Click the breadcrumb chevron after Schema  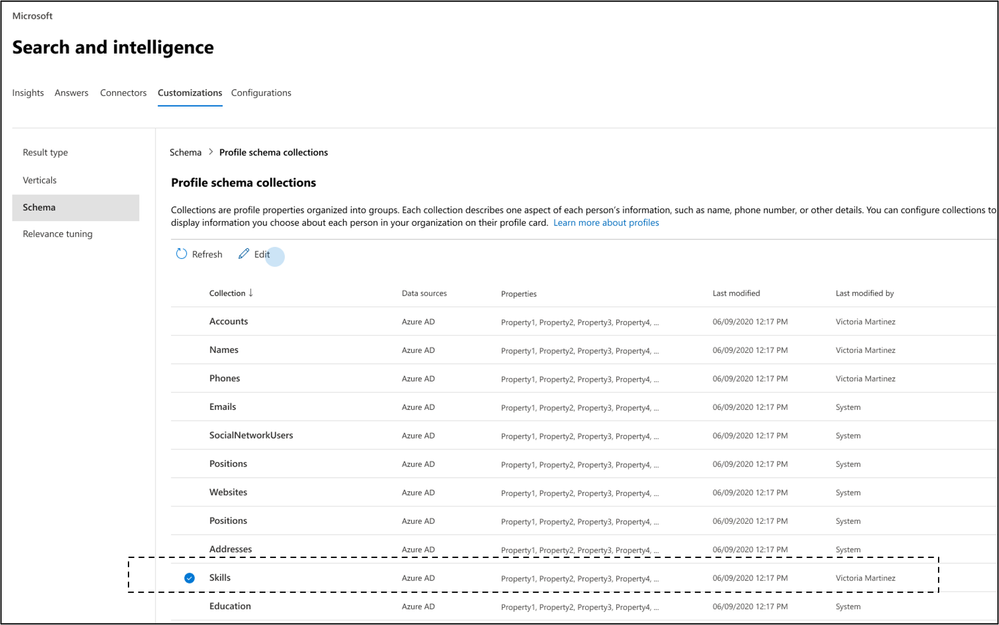click(x=211, y=153)
